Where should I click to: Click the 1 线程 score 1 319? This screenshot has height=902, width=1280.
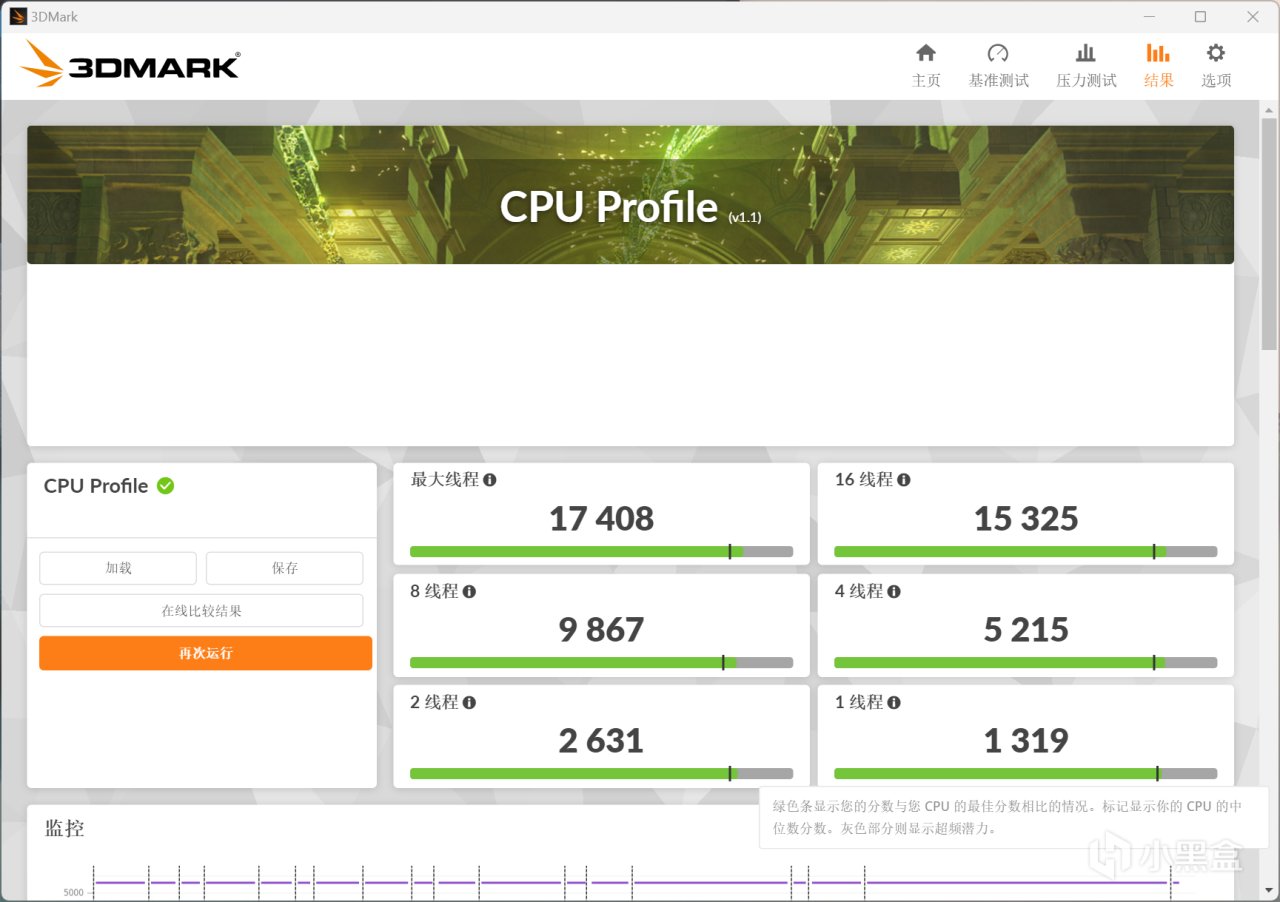tap(1026, 741)
